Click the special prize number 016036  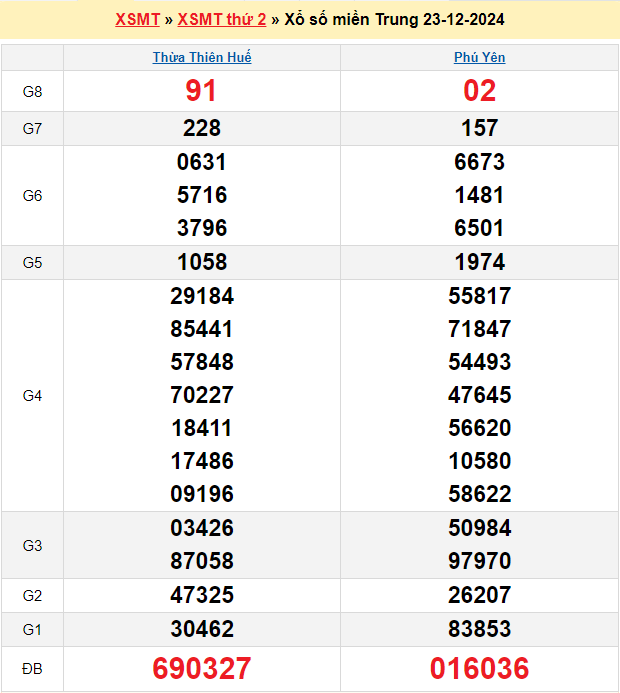tap(479, 668)
